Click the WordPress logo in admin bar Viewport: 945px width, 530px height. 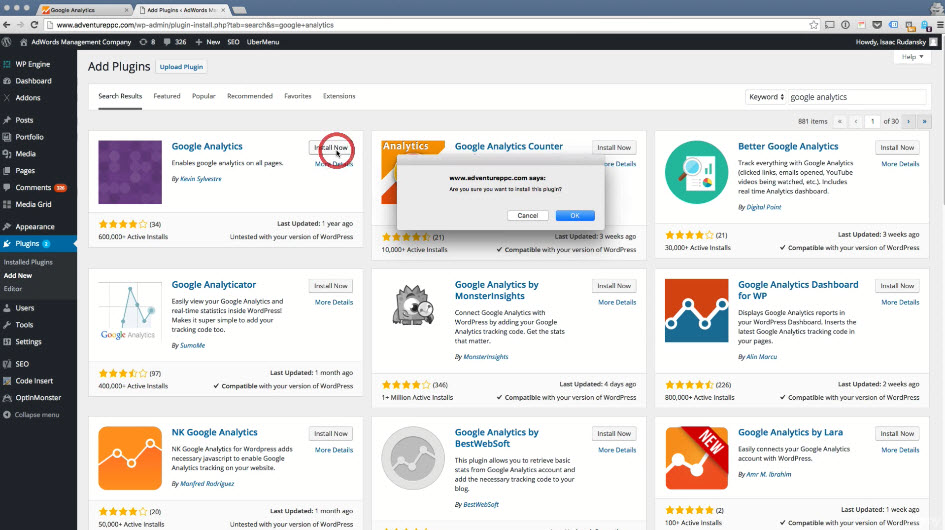click(x=7, y=42)
